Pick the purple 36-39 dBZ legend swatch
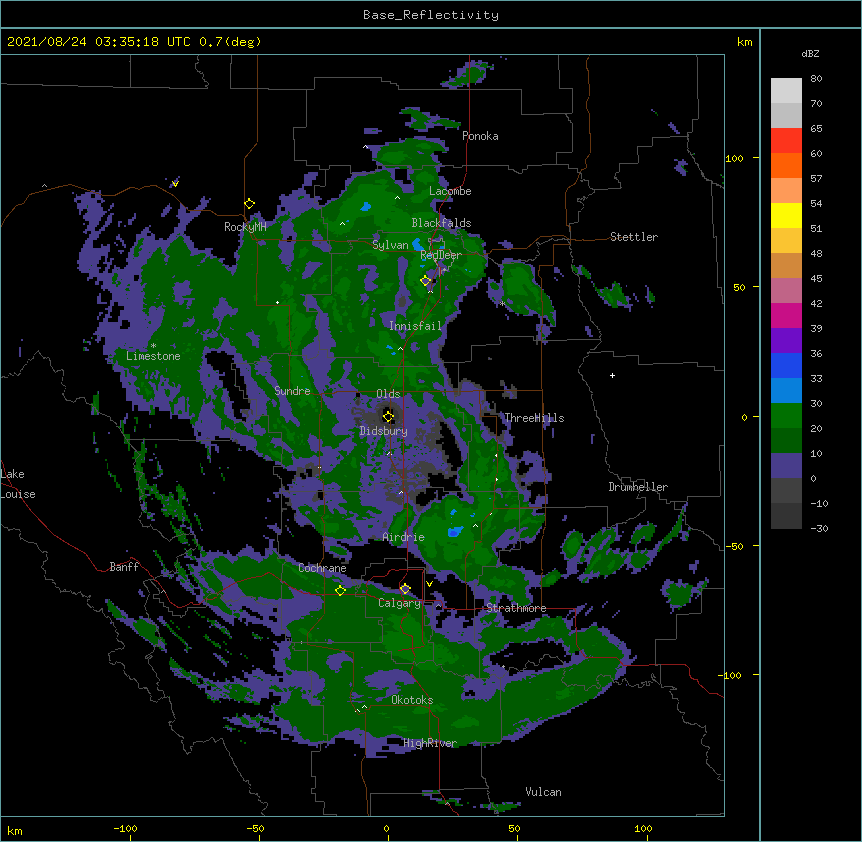 (786, 341)
